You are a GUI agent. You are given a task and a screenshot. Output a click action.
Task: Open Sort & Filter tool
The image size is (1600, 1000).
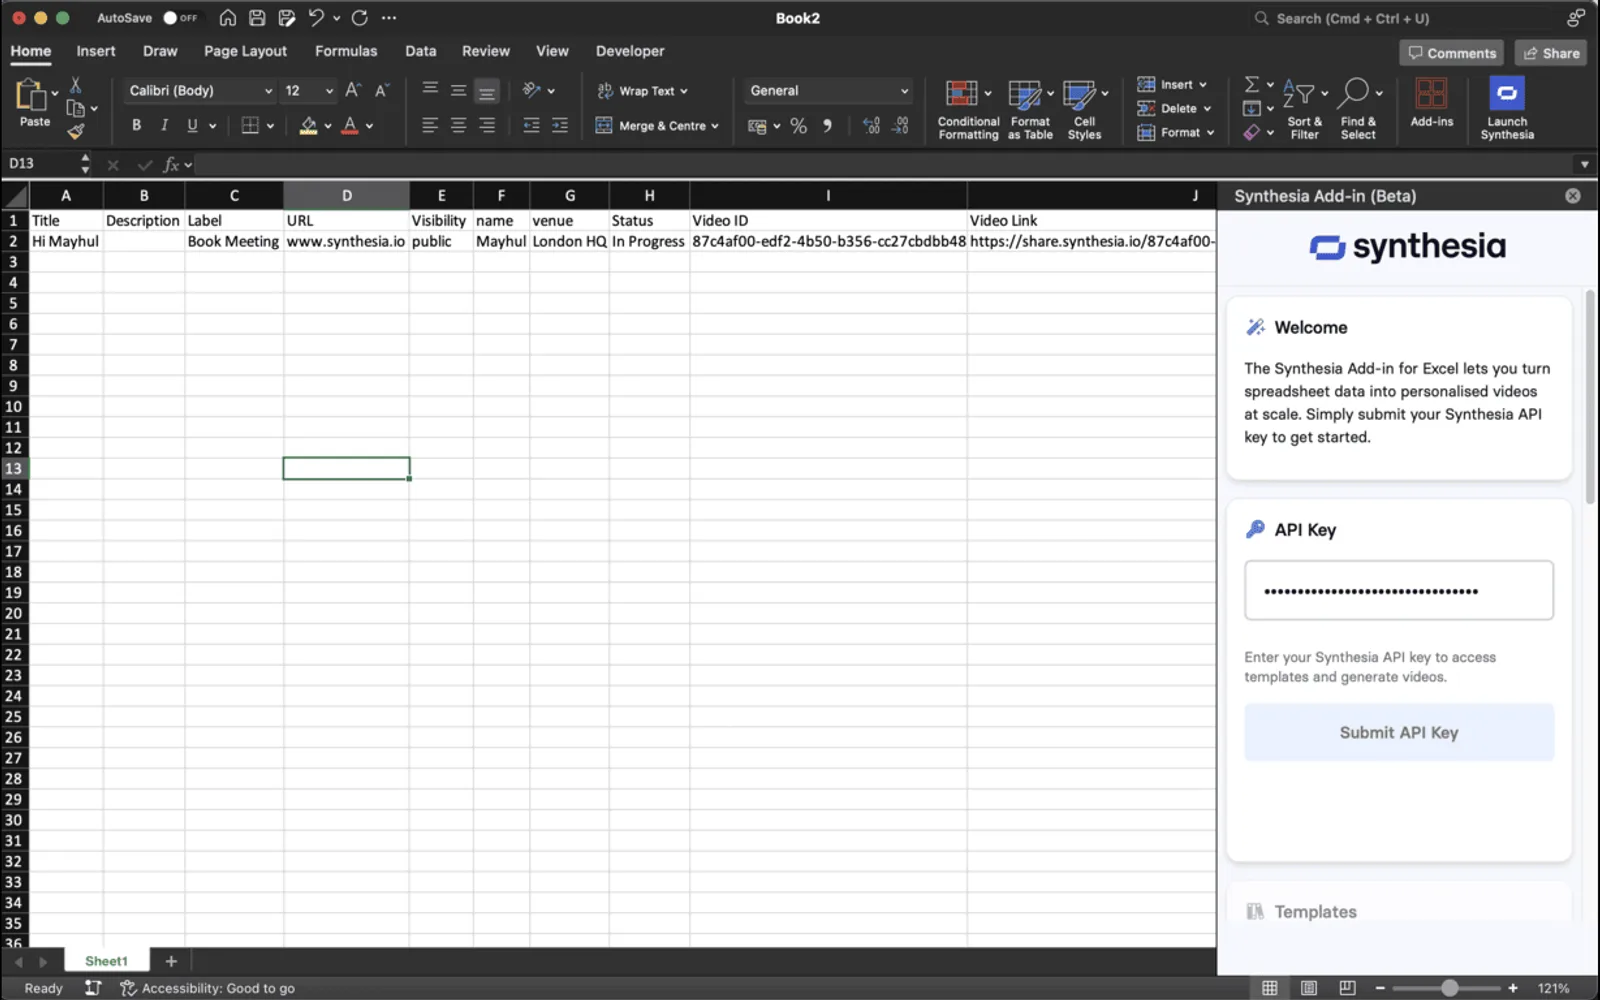pos(1304,109)
